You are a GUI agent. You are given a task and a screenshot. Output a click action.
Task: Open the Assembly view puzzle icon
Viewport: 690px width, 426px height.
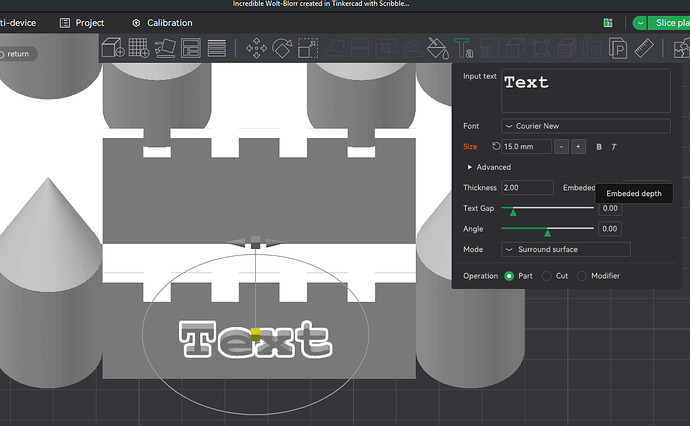point(682,48)
